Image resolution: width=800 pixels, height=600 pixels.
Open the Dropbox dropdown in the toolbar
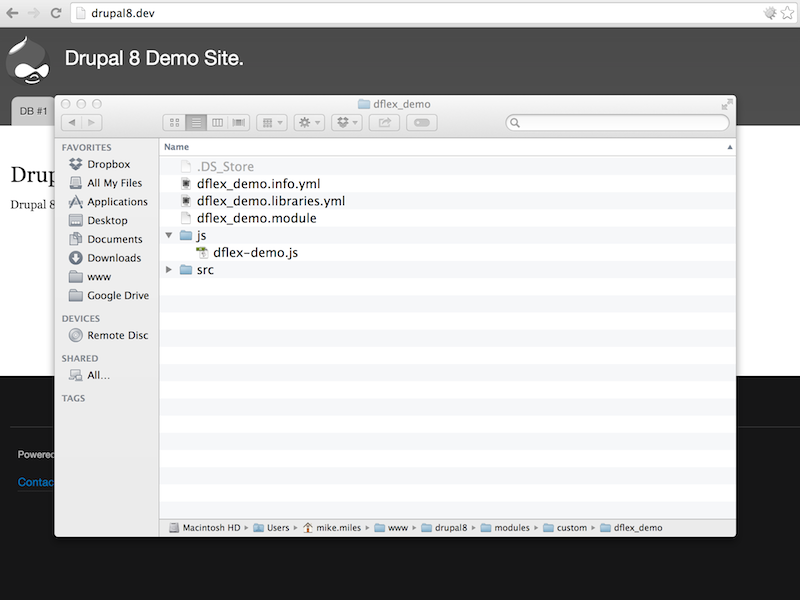pyautogui.click(x=347, y=122)
